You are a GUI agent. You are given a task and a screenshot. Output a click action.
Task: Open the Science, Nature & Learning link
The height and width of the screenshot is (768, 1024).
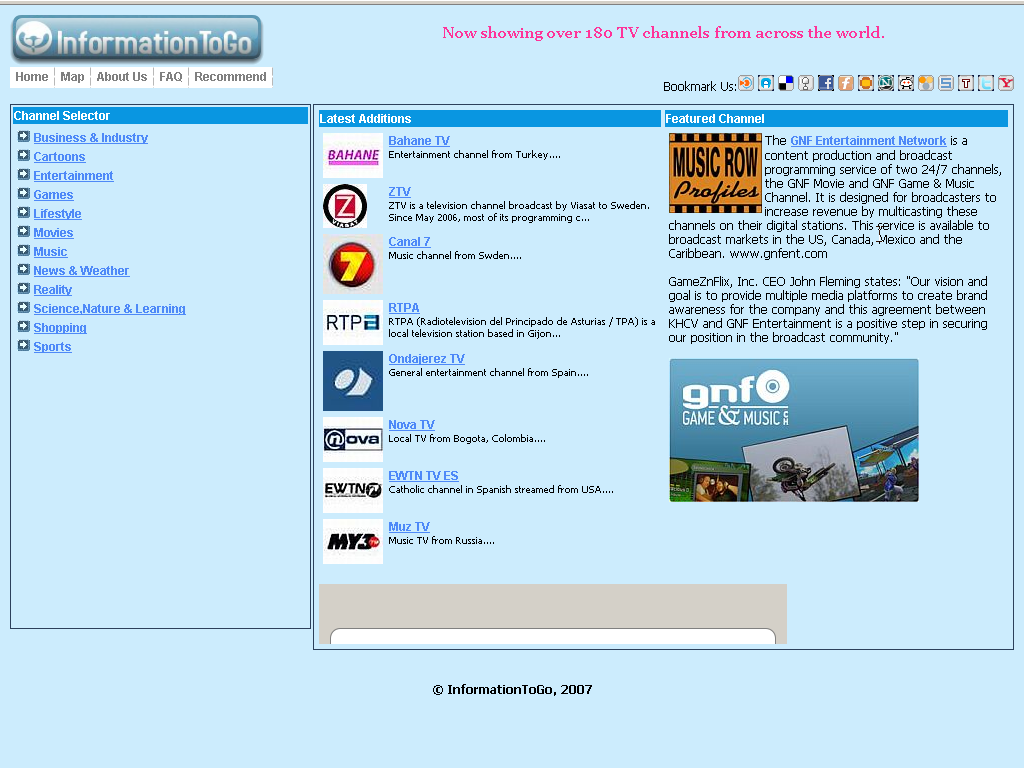[110, 308]
